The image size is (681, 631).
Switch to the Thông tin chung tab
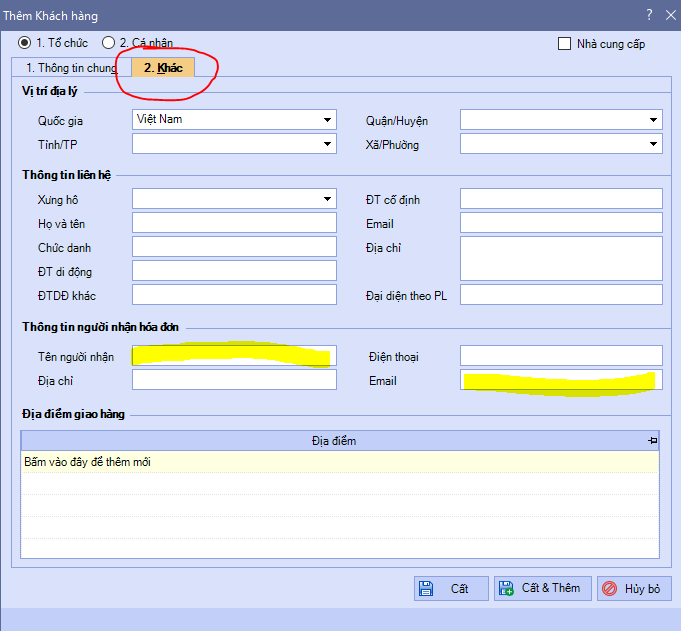click(x=71, y=68)
